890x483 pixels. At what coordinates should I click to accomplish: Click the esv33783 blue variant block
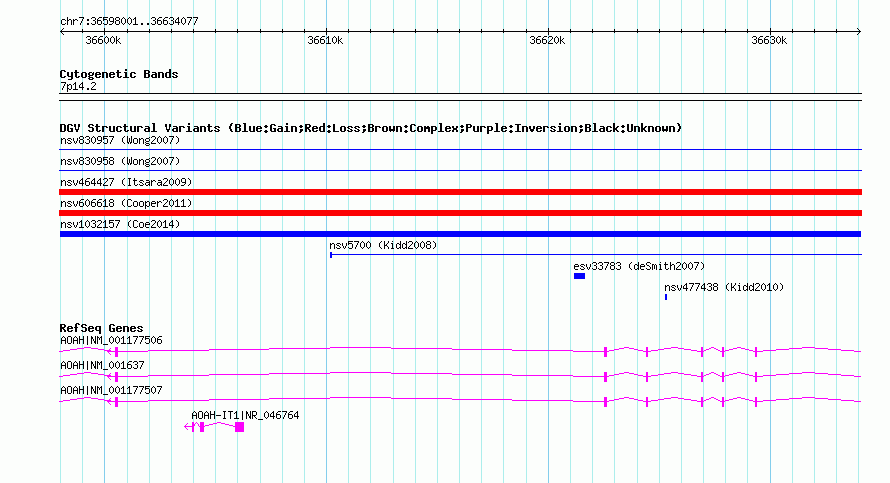[x=579, y=276]
